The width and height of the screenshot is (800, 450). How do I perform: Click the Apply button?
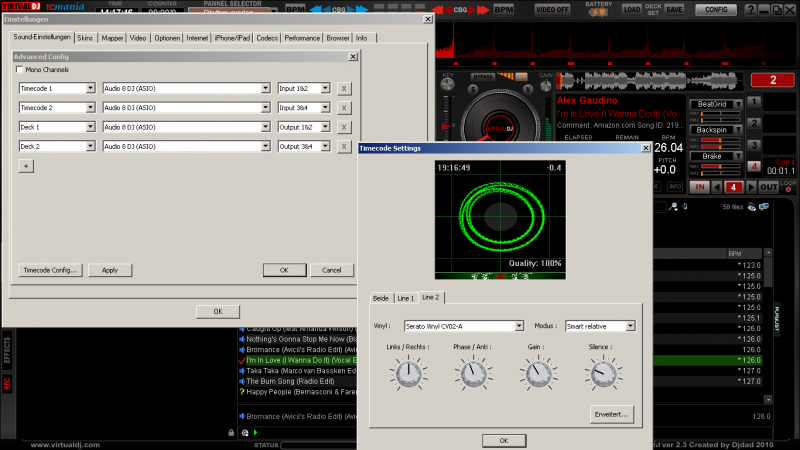(x=110, y=270)
